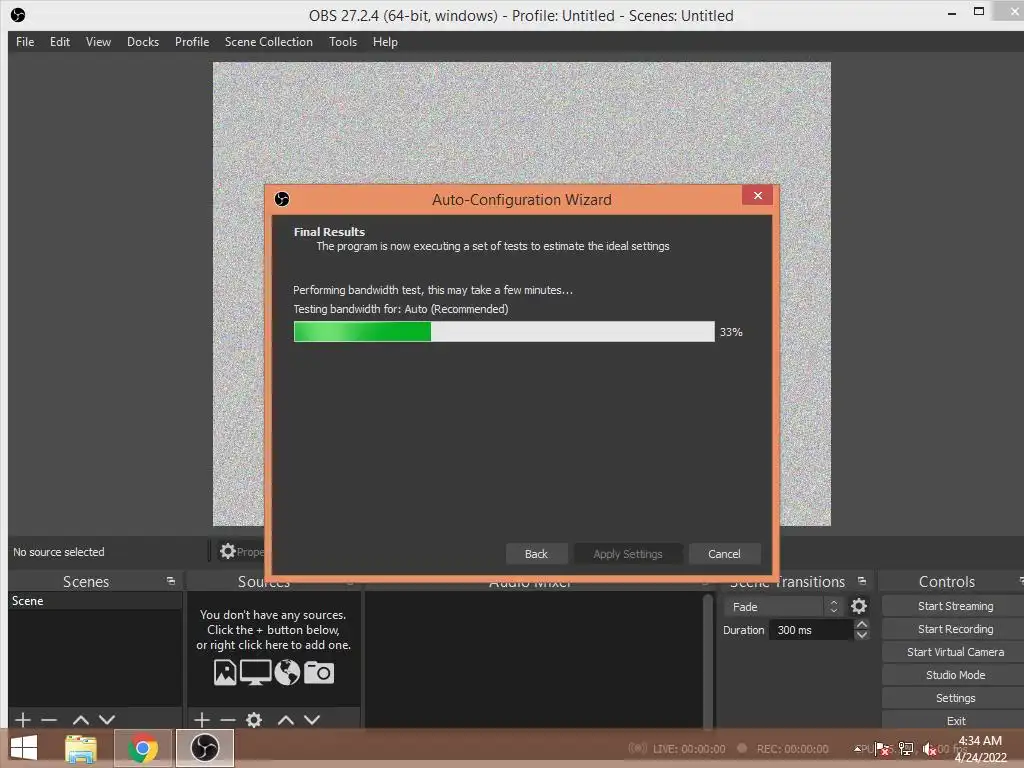
Task: Click Start Streaming in Controls
Action: (x=955, y=606)
